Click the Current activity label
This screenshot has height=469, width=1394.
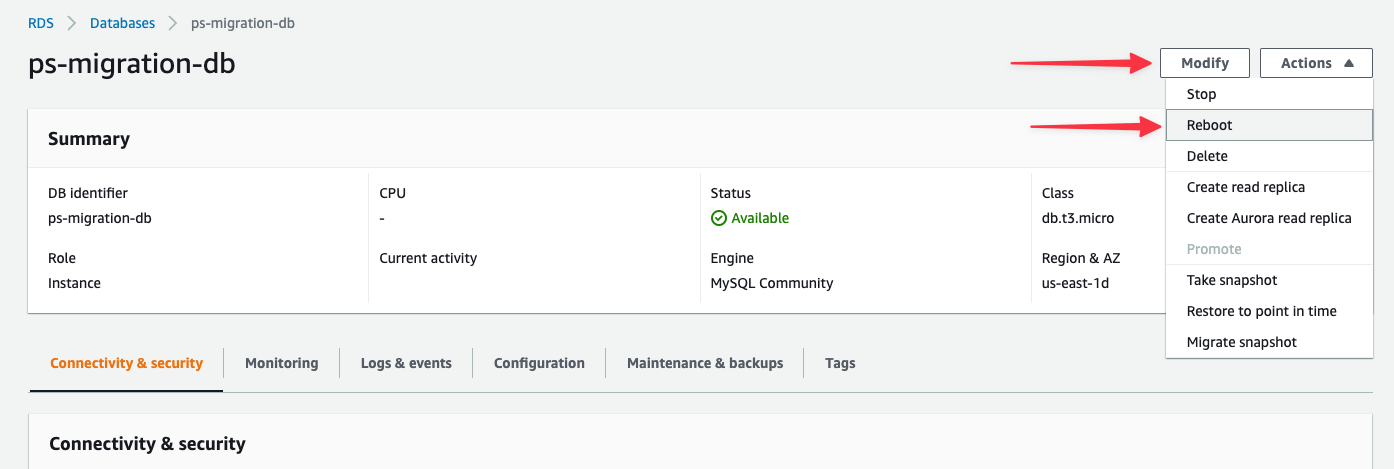pyautogui.click(x=428, y=258)
